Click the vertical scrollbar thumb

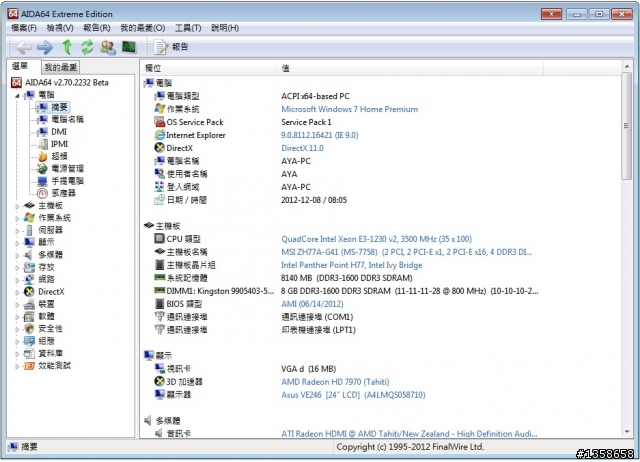pos(626,126)
